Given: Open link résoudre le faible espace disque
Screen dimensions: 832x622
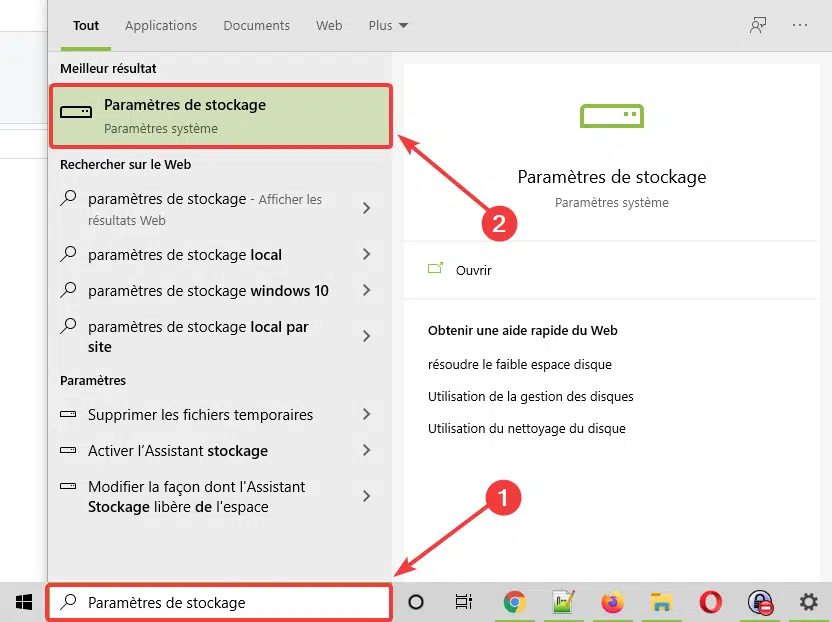Looking at the screenshot, I should (x=519, y=364).
